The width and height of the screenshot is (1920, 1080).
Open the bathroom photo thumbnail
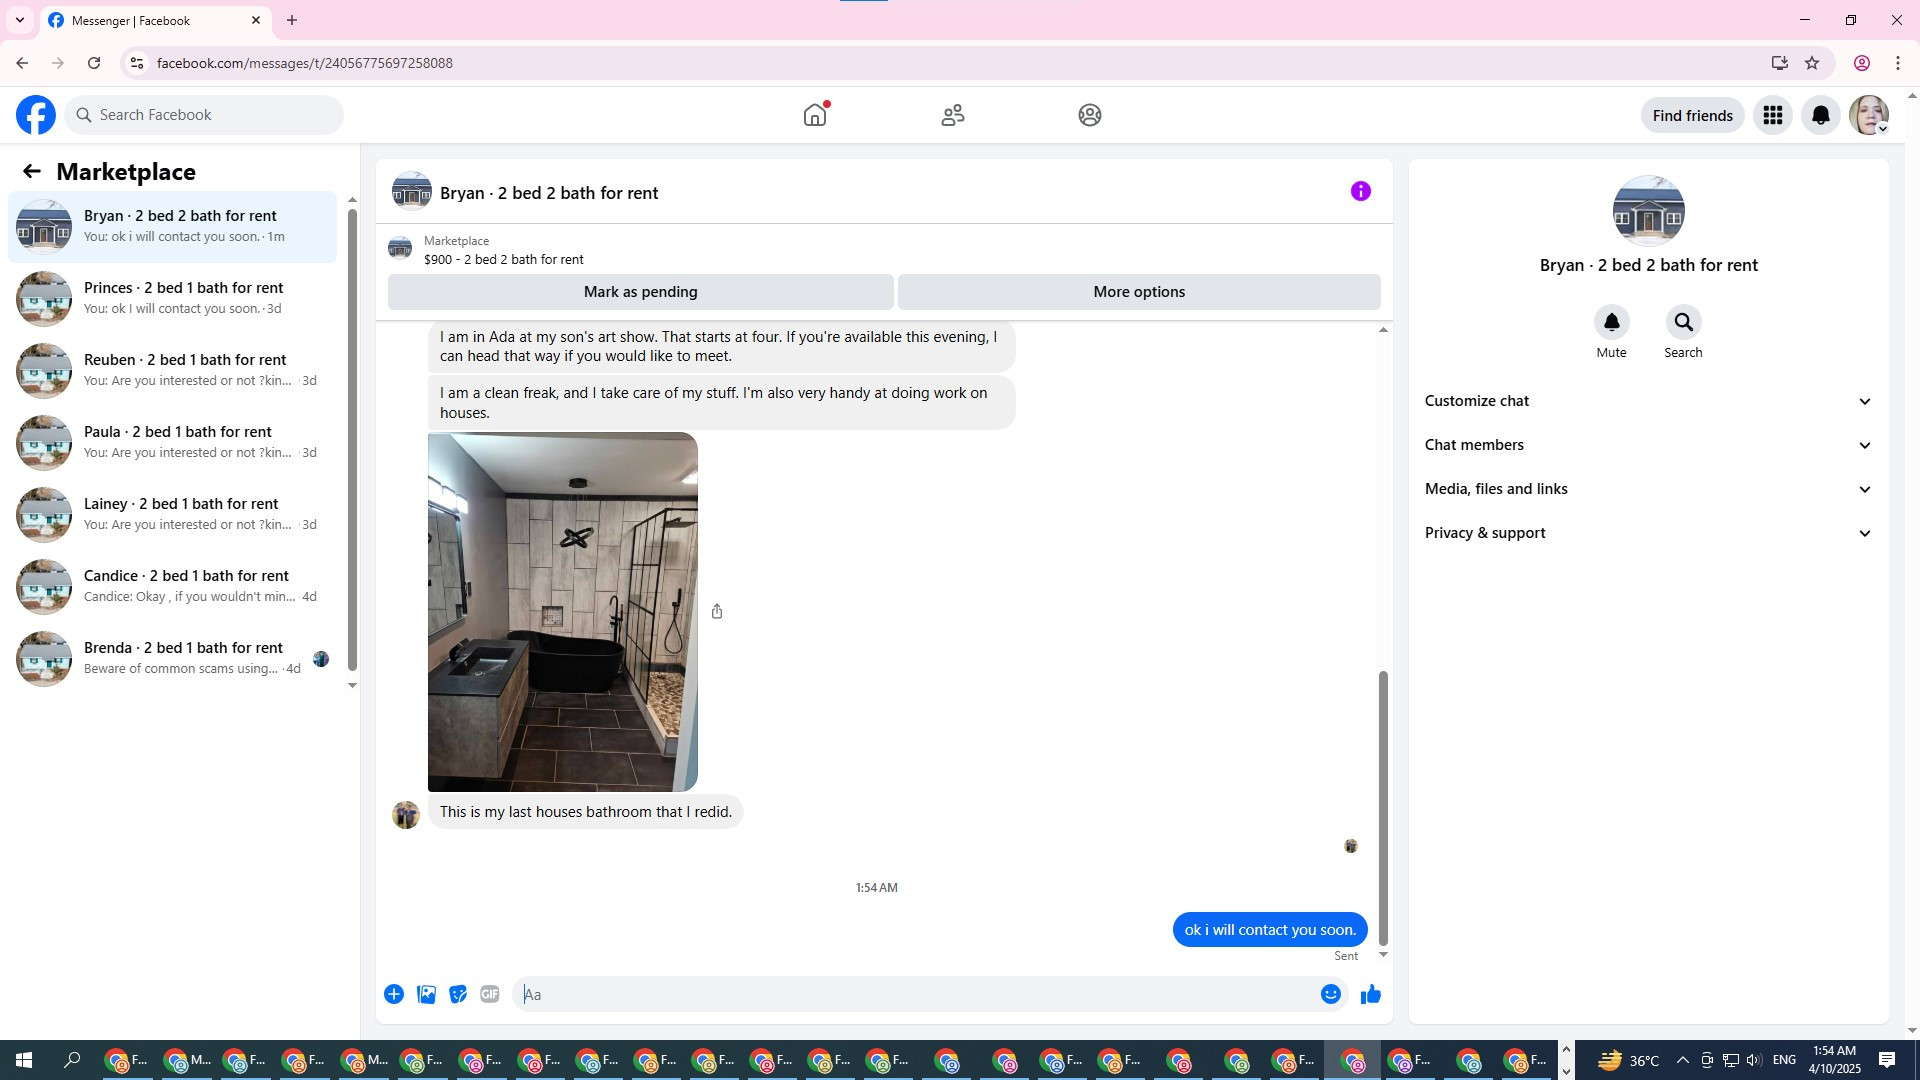tap(562, 612)
